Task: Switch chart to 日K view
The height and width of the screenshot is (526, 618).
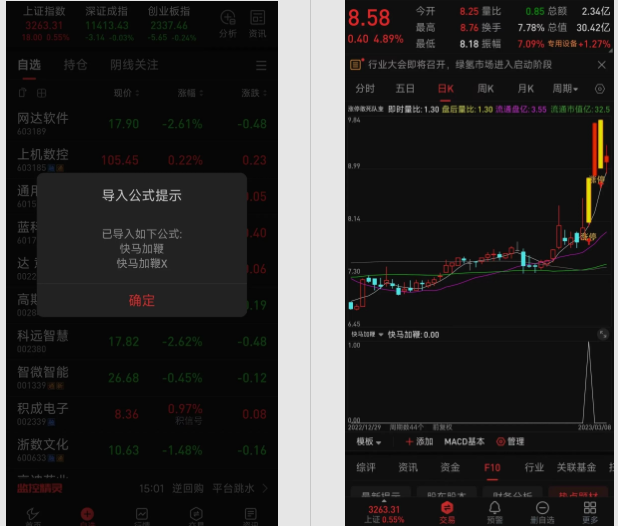Action: point(446,89)
